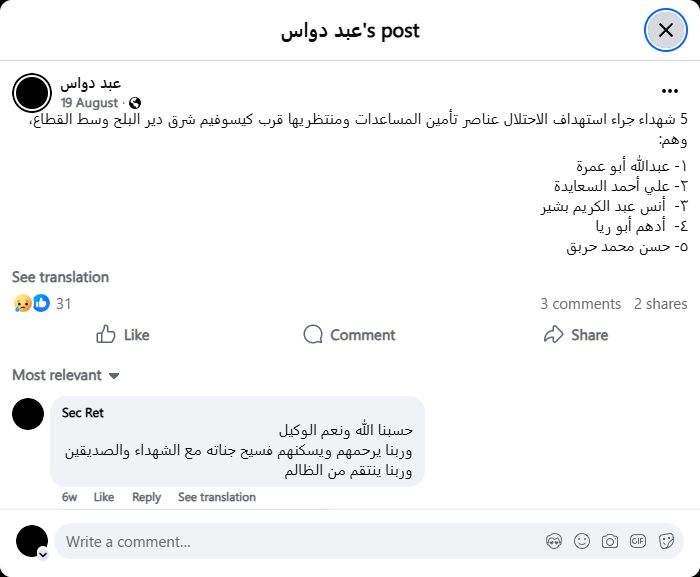Attach a photo using camera icon

coord(610,541)
